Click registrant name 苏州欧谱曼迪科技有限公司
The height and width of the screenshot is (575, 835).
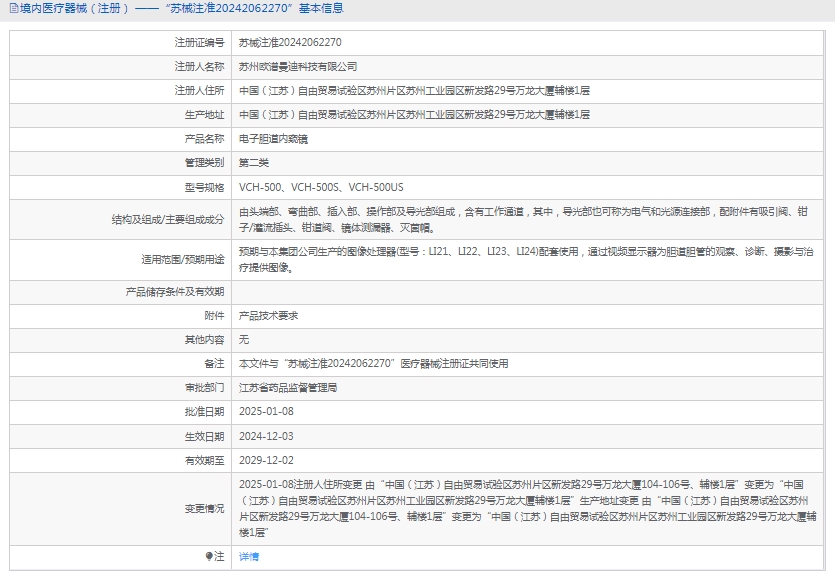(298, 67)
